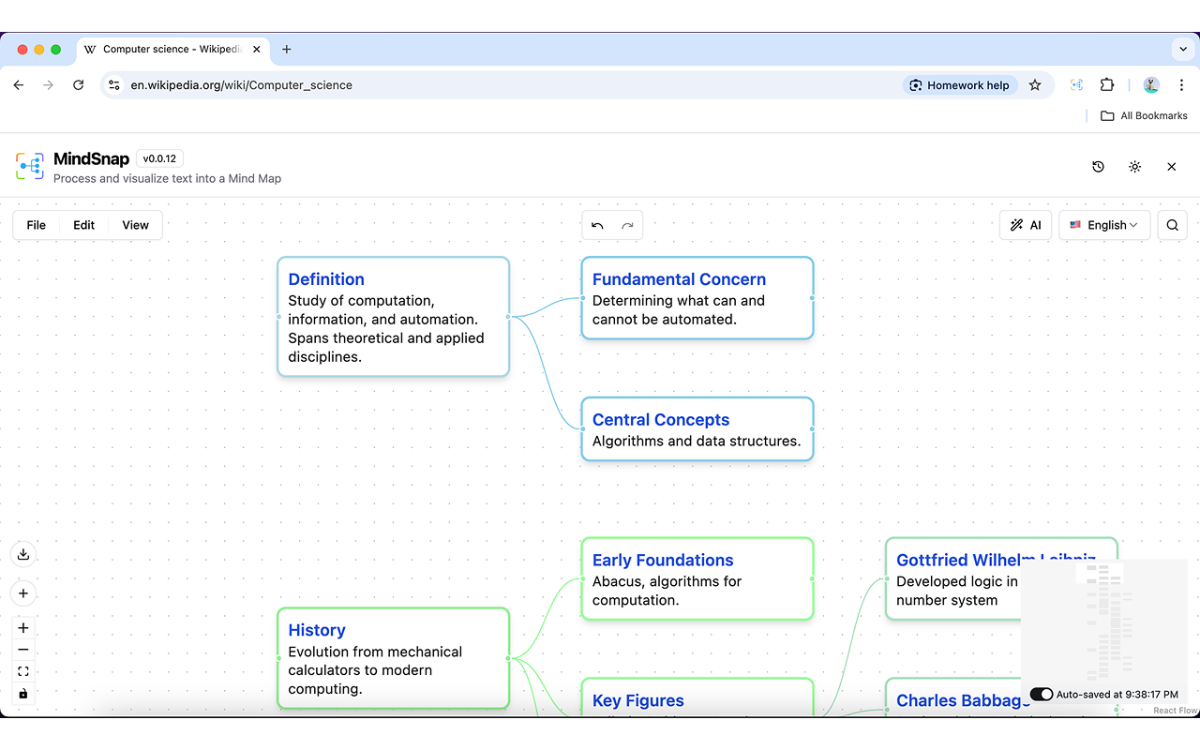Open the browser tab list chevron
The width and height of the screenshot is (1200, 750).
click(1183, 49)
